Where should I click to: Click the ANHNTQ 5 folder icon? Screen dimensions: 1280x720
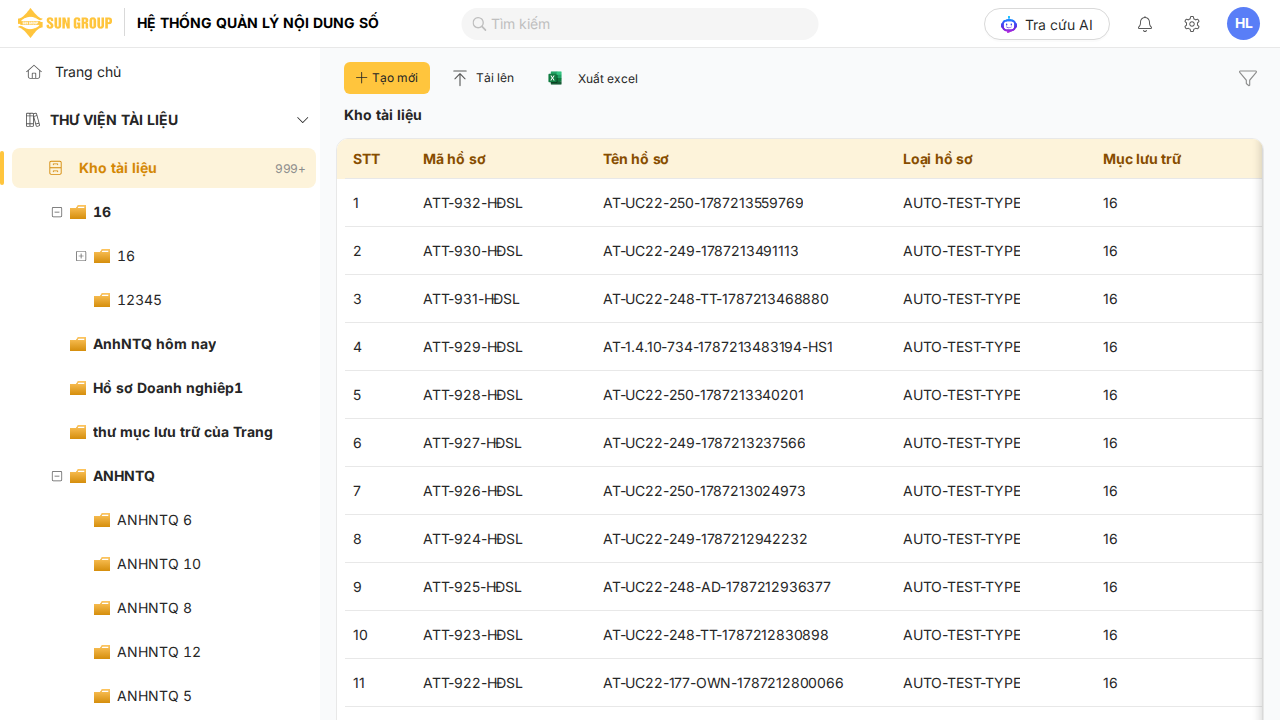click(102, 696)
